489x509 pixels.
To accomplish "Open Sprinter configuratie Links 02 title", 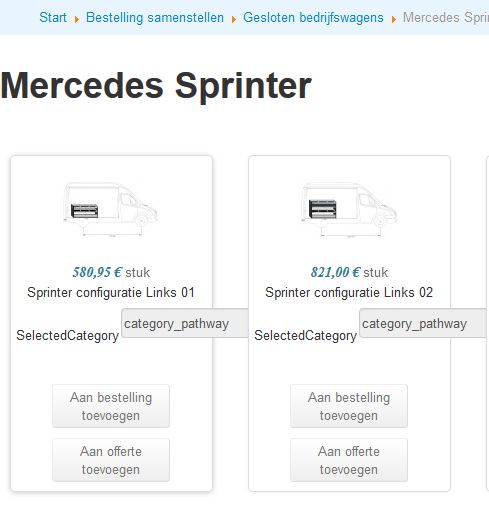I will pos(349,293).
